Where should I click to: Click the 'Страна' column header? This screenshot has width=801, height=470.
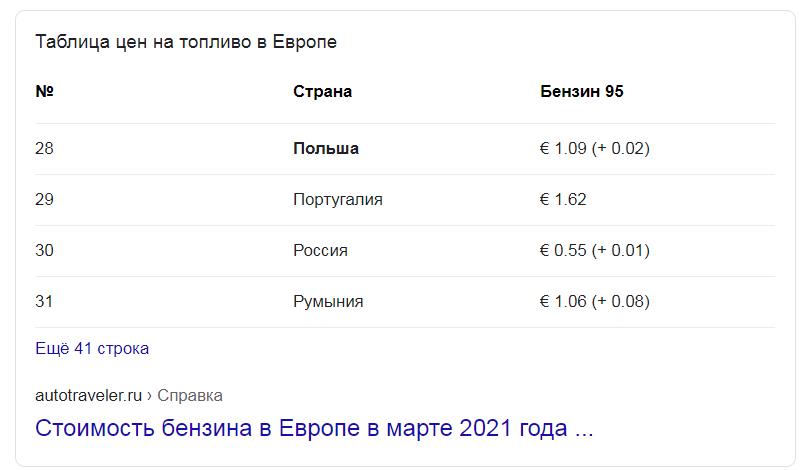click(x=322, y=91)
